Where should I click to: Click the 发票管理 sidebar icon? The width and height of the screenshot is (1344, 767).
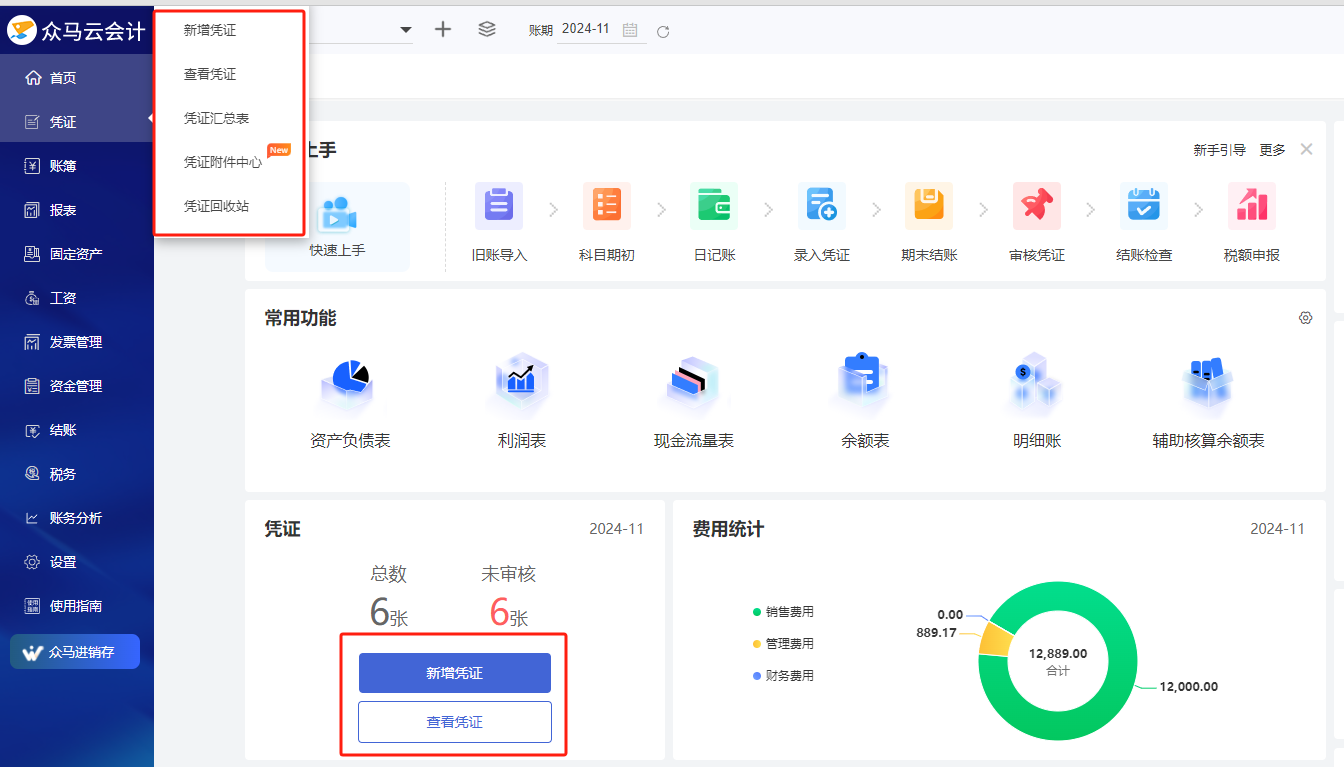click(x=32, y=342)
